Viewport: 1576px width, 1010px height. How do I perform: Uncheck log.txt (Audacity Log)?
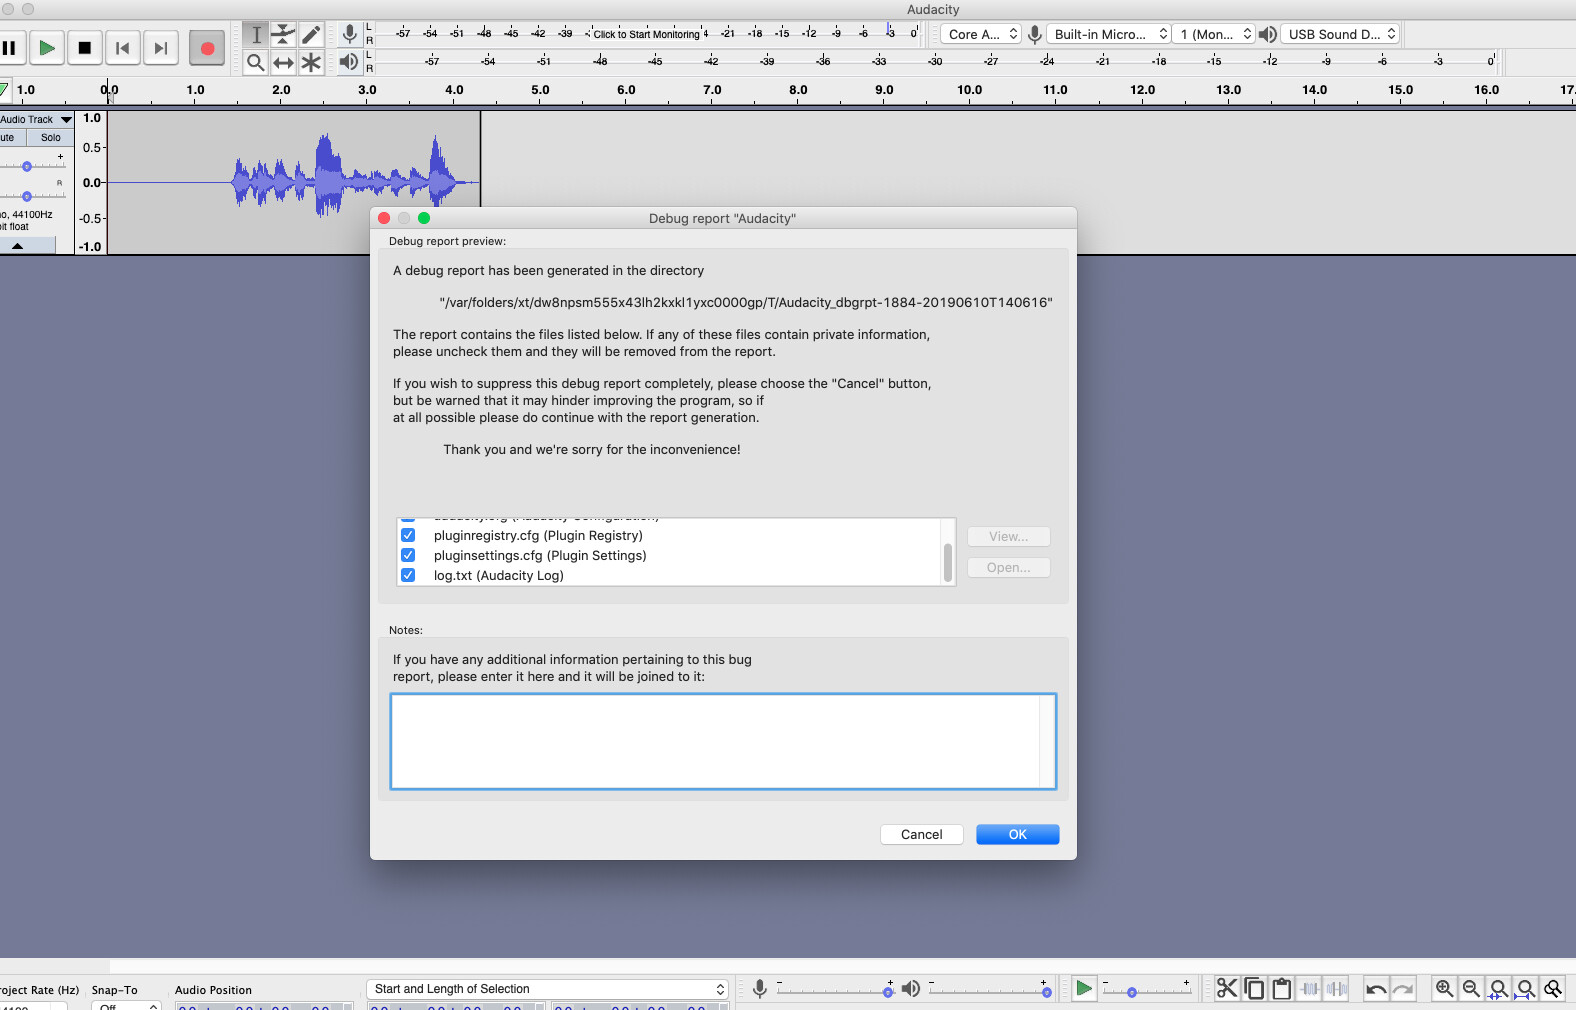[408, 575]
